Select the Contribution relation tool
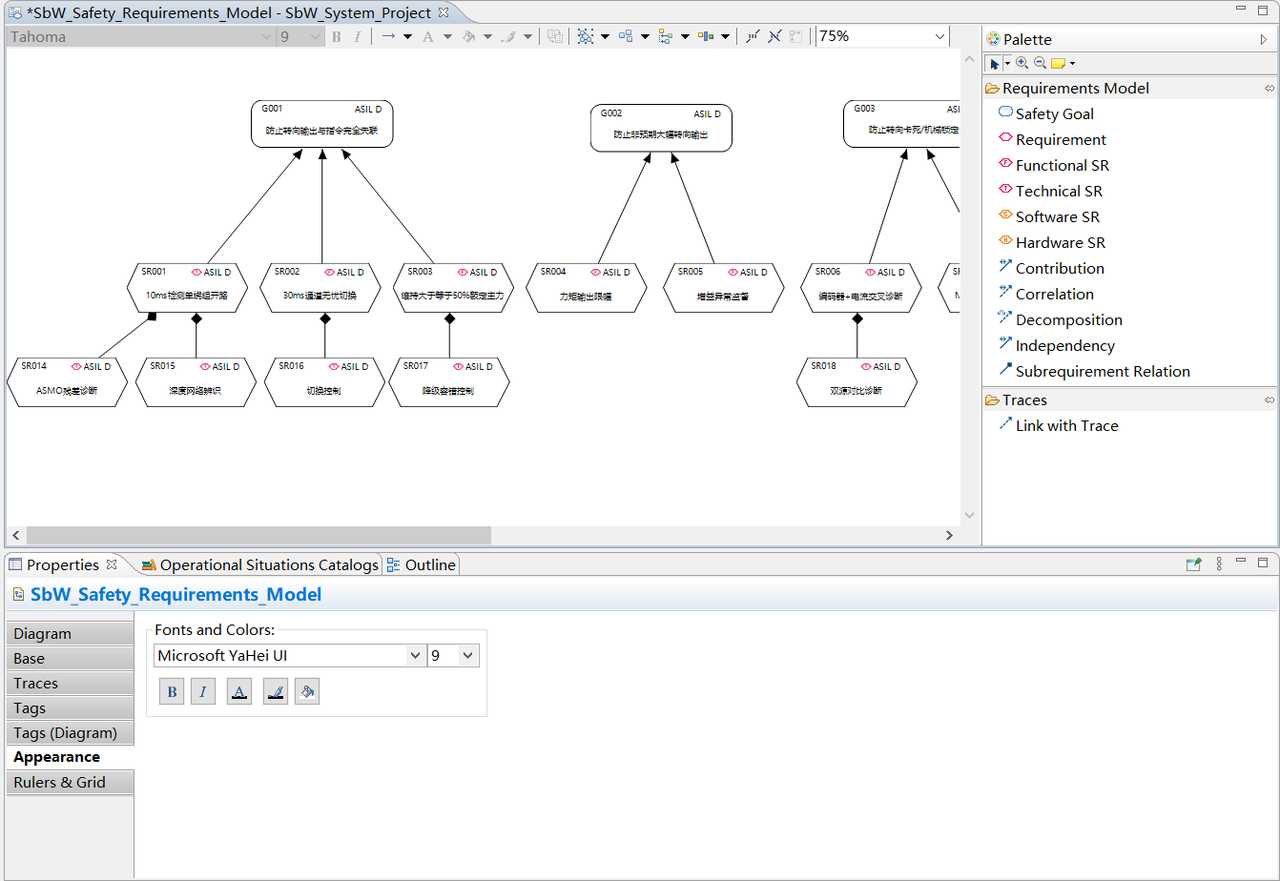The height and width of the screenshot is (881, 1280). (x=1051, y=268)
